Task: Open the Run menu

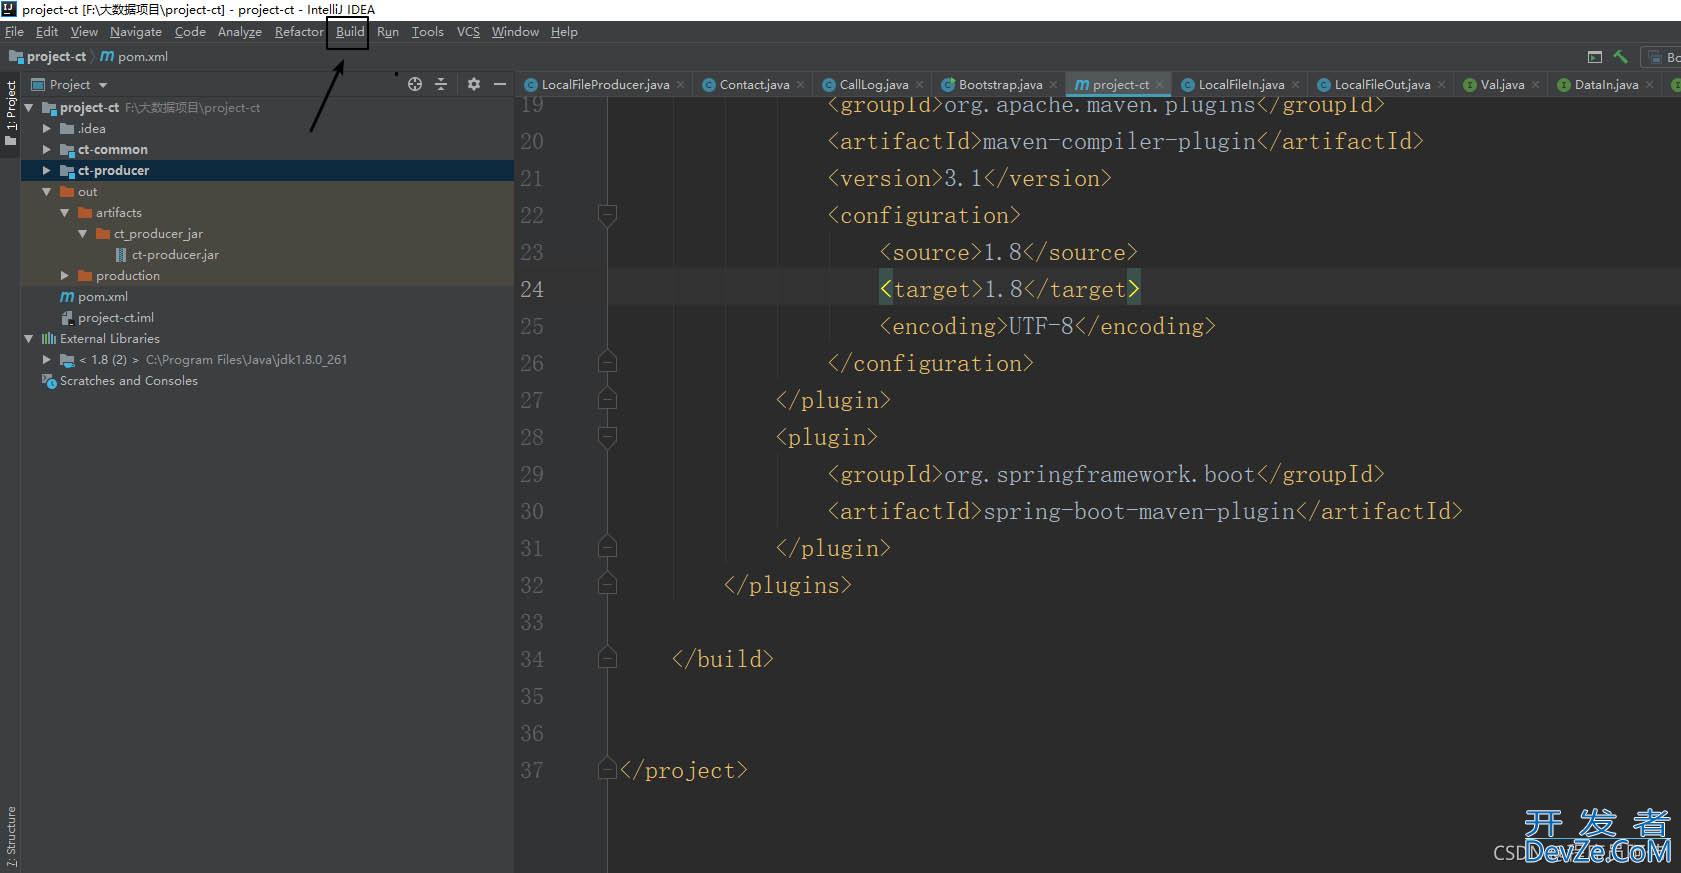Action: [388, 32]
